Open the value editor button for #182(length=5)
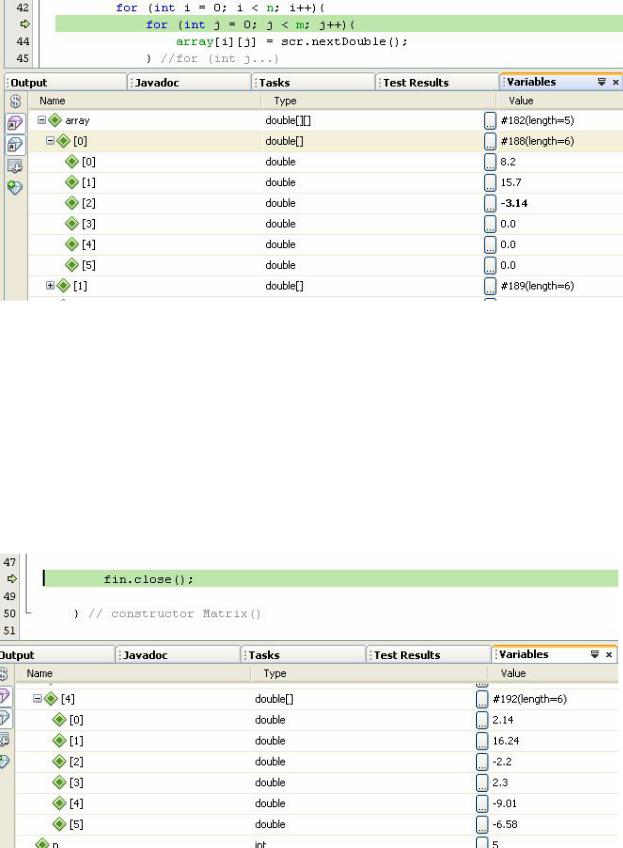This screenshot has width=623, height=848. (x=490, y=121)
